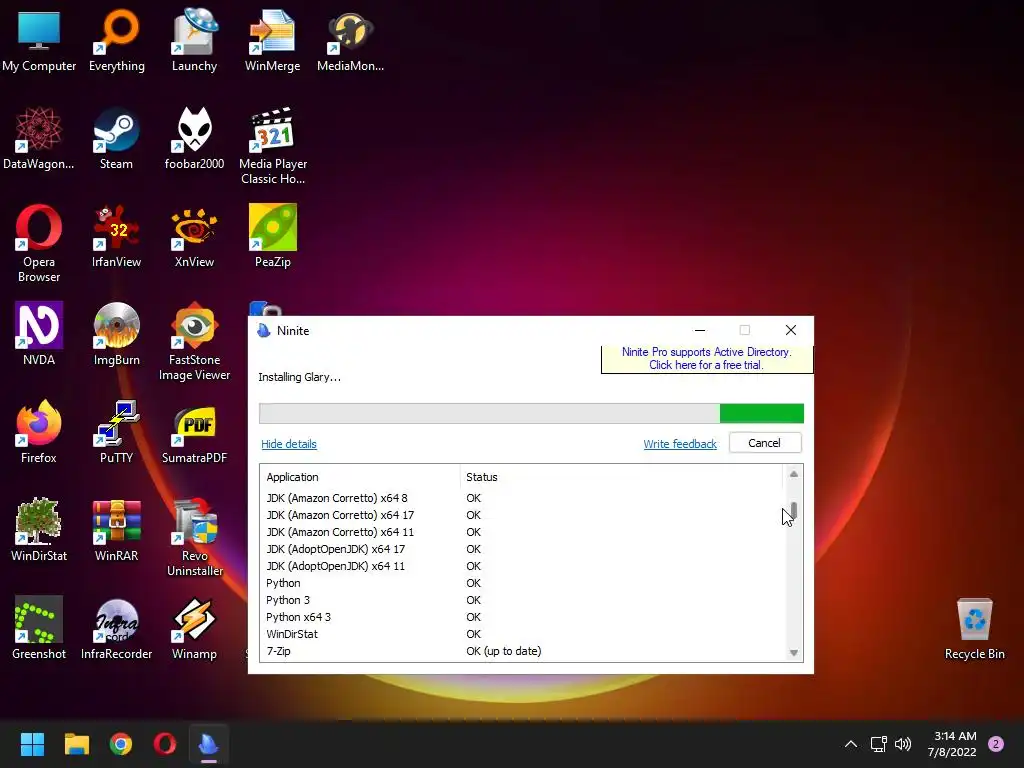Screen dimensions: 1024x768
Task: Select the JDK (Amazon Corretto) x64 8 row
Action: pyautogui.click(x=521, y=498)
